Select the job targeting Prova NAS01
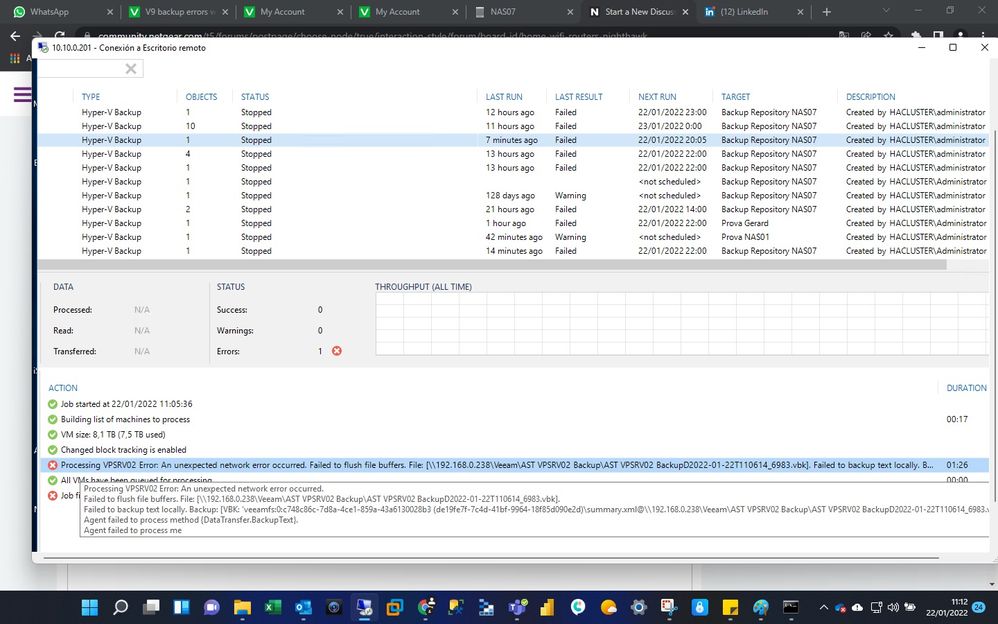The height and width of the screenshot is (624, 998). [513, 237]
